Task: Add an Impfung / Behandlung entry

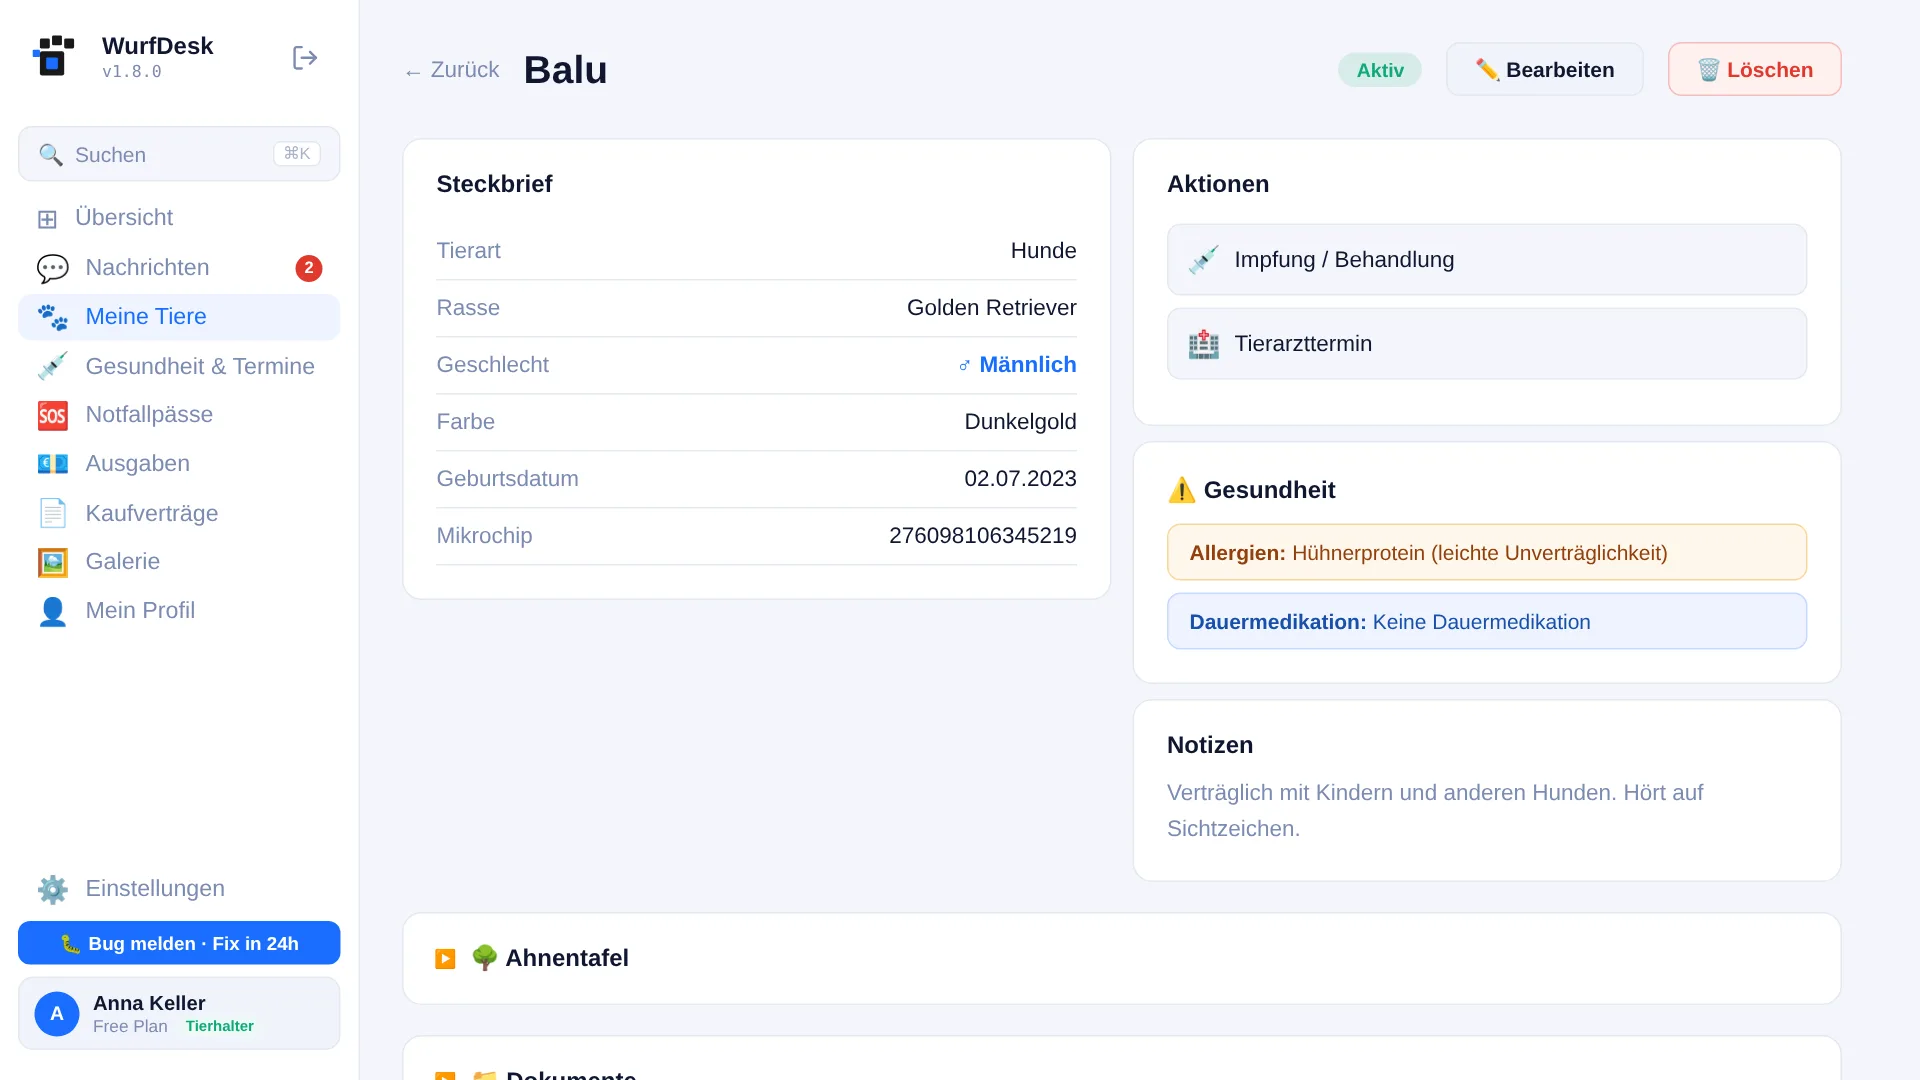Action: 1486,260
